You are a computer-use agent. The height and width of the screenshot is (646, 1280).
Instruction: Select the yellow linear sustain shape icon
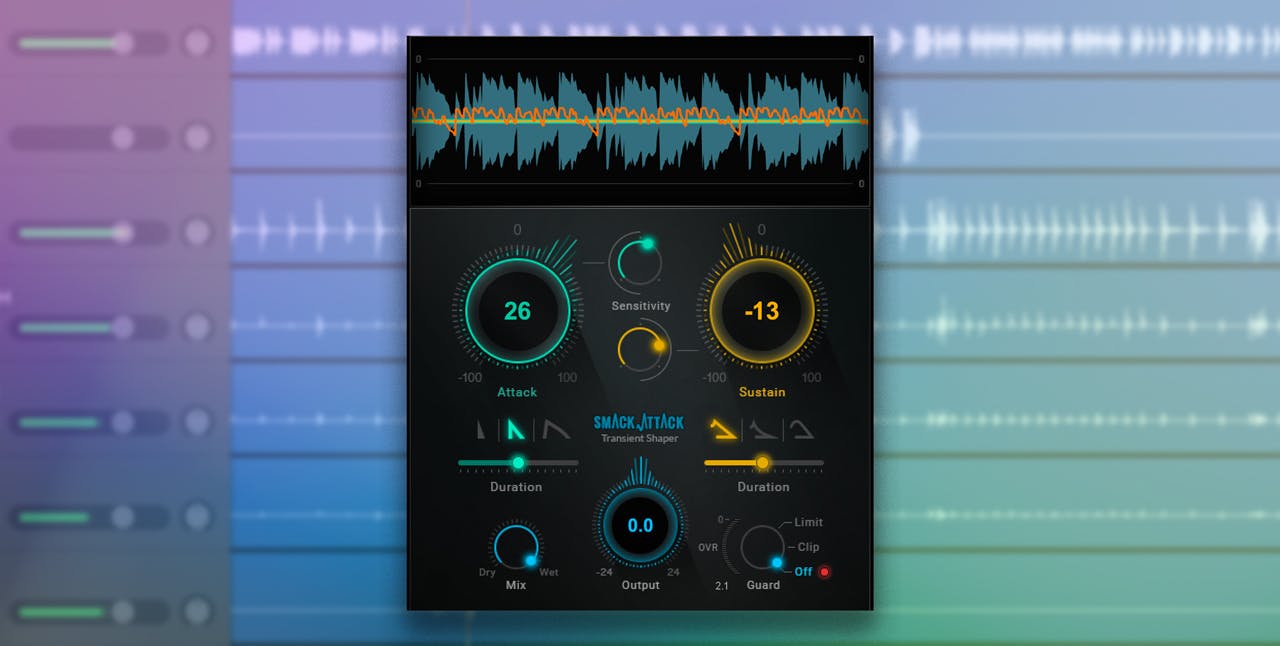point(724,429)
